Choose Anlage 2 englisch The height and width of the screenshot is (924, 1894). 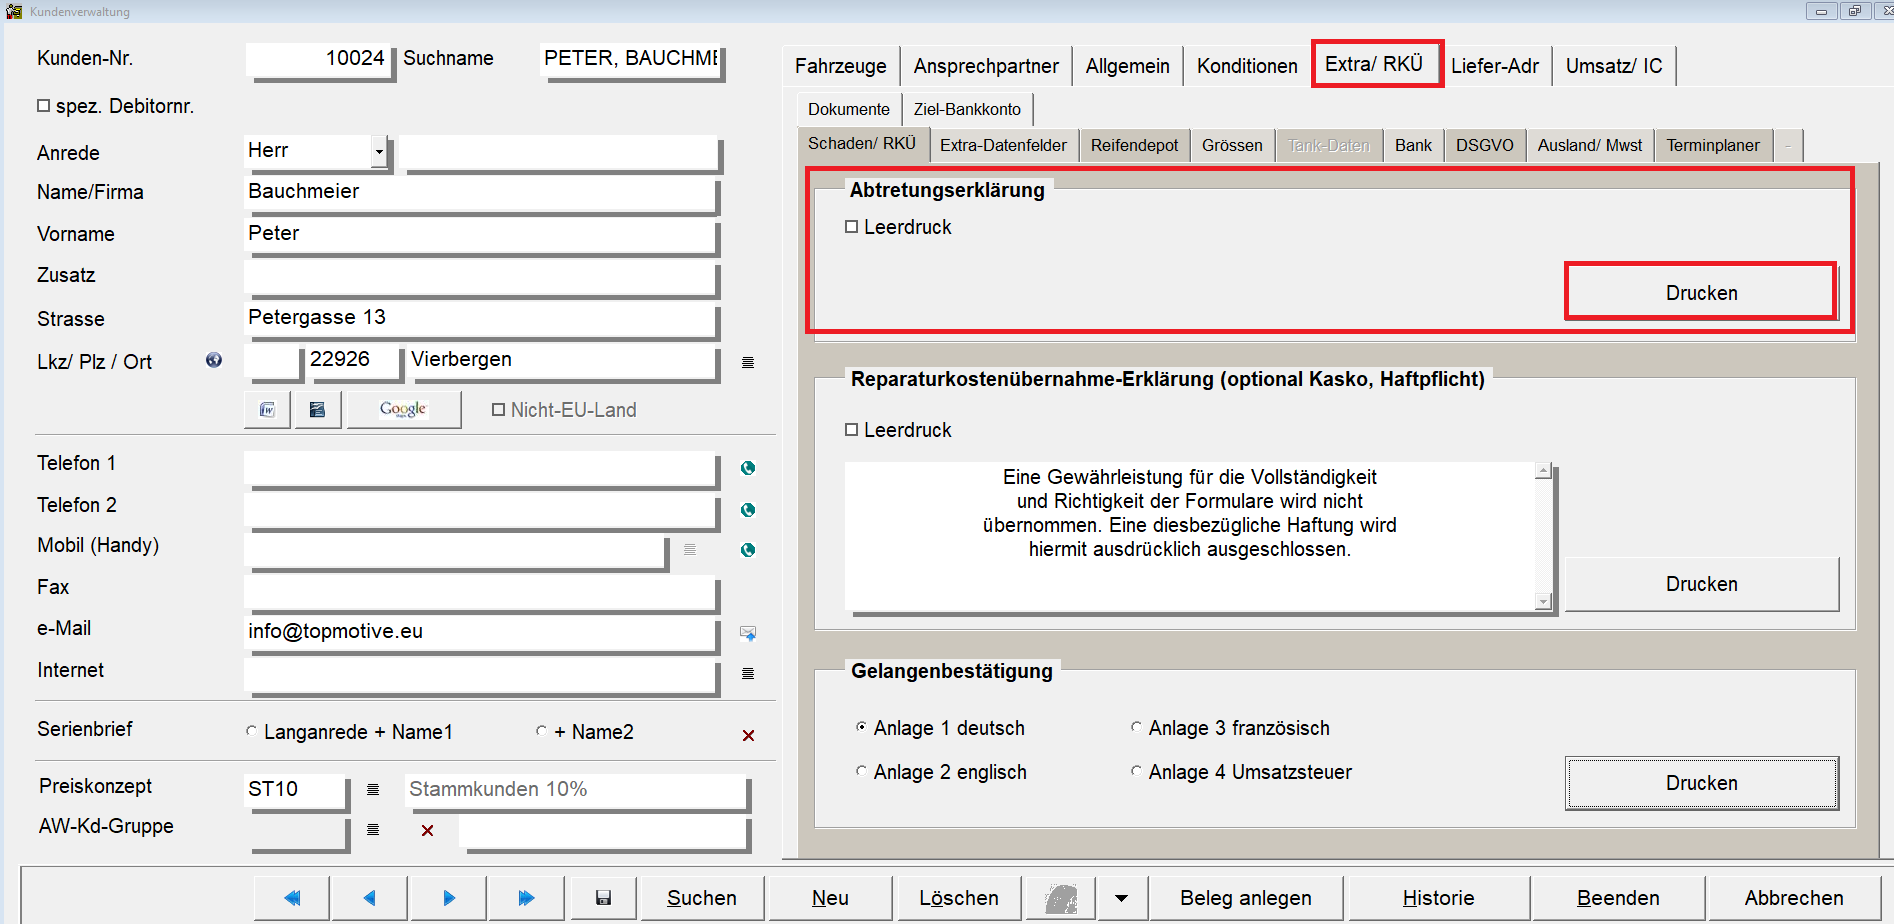[861, 771]
